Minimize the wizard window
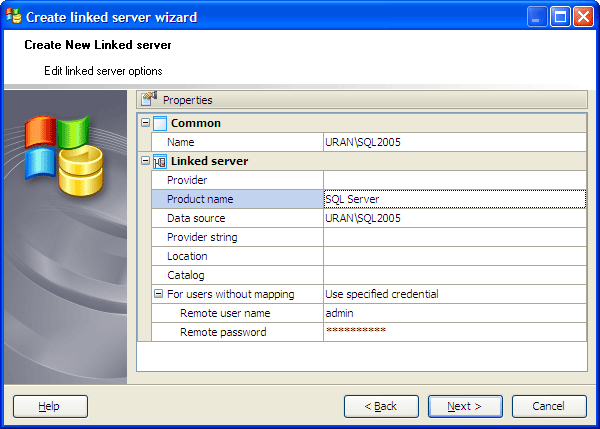 point(536,17)
